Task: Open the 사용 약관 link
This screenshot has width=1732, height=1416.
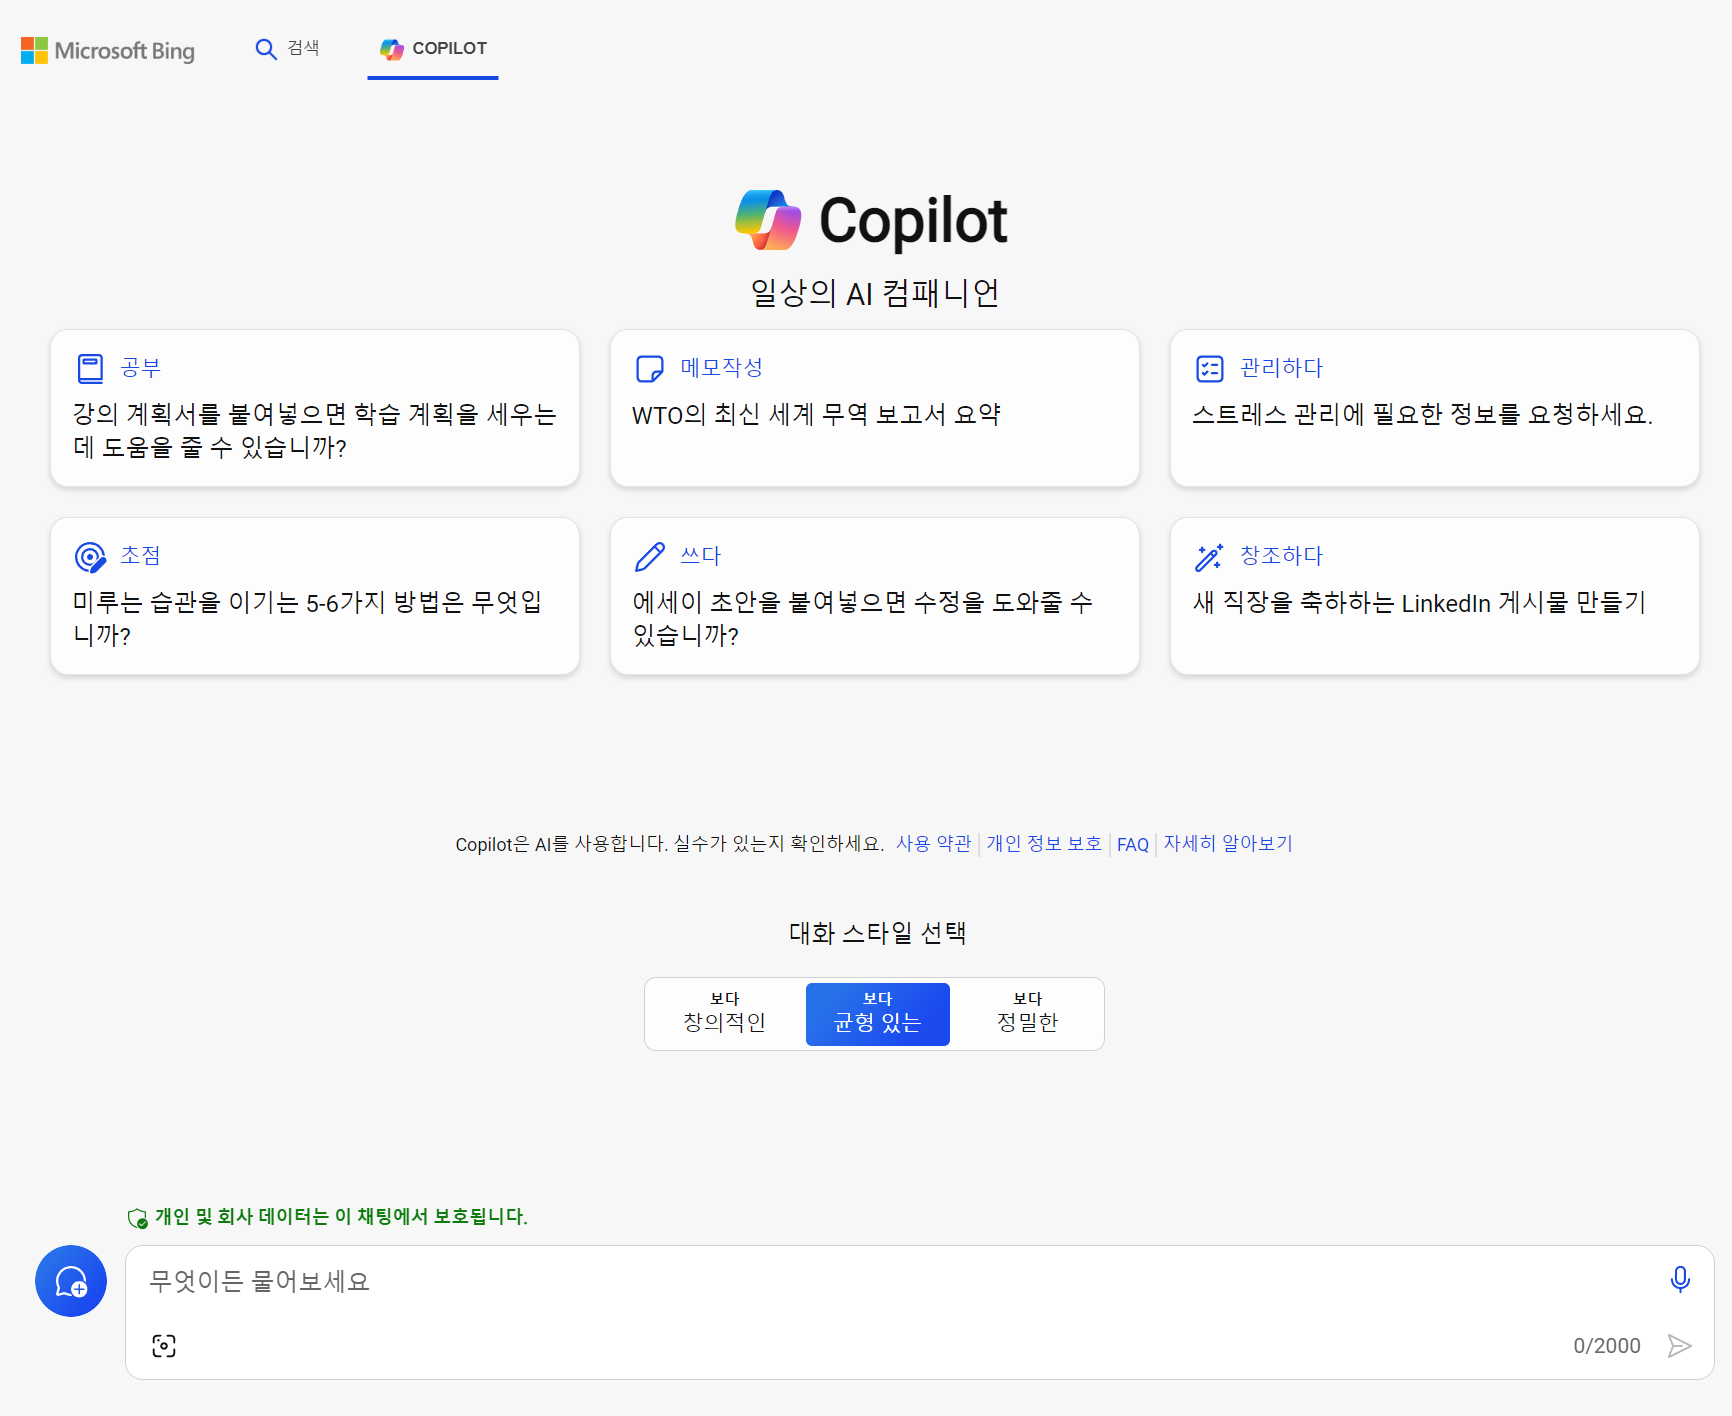Action: [933, 844]
